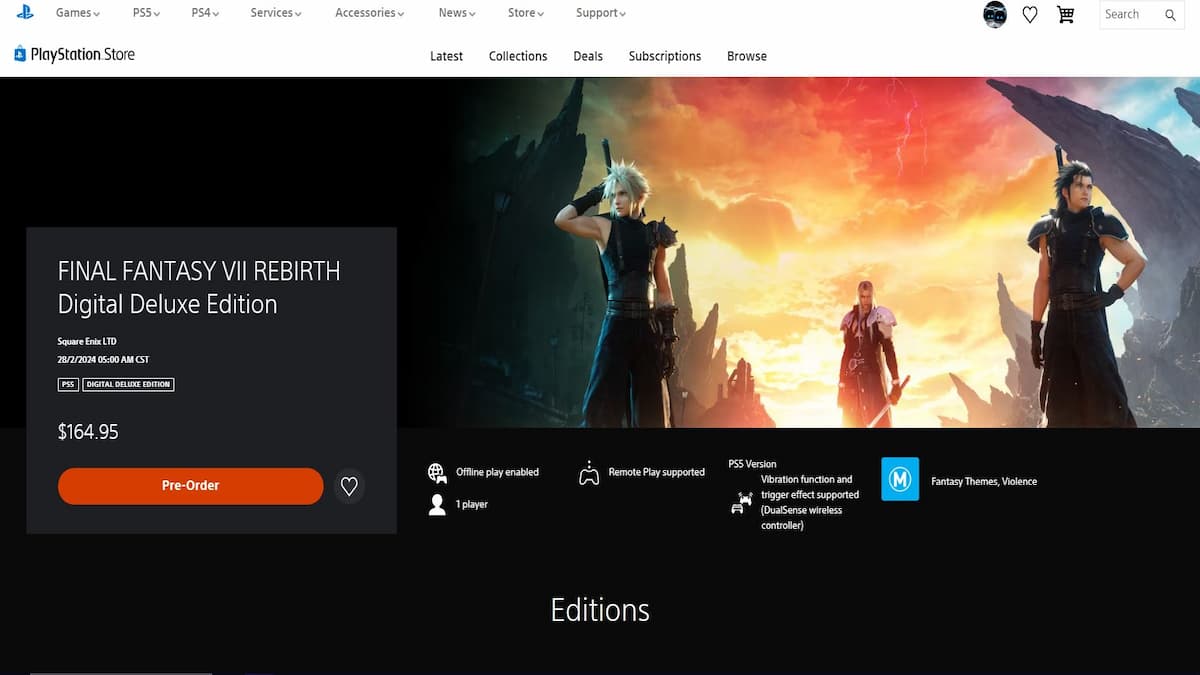Open the shopping cart
Screen dimensions: 1200x675
(x=1065, y=15)
